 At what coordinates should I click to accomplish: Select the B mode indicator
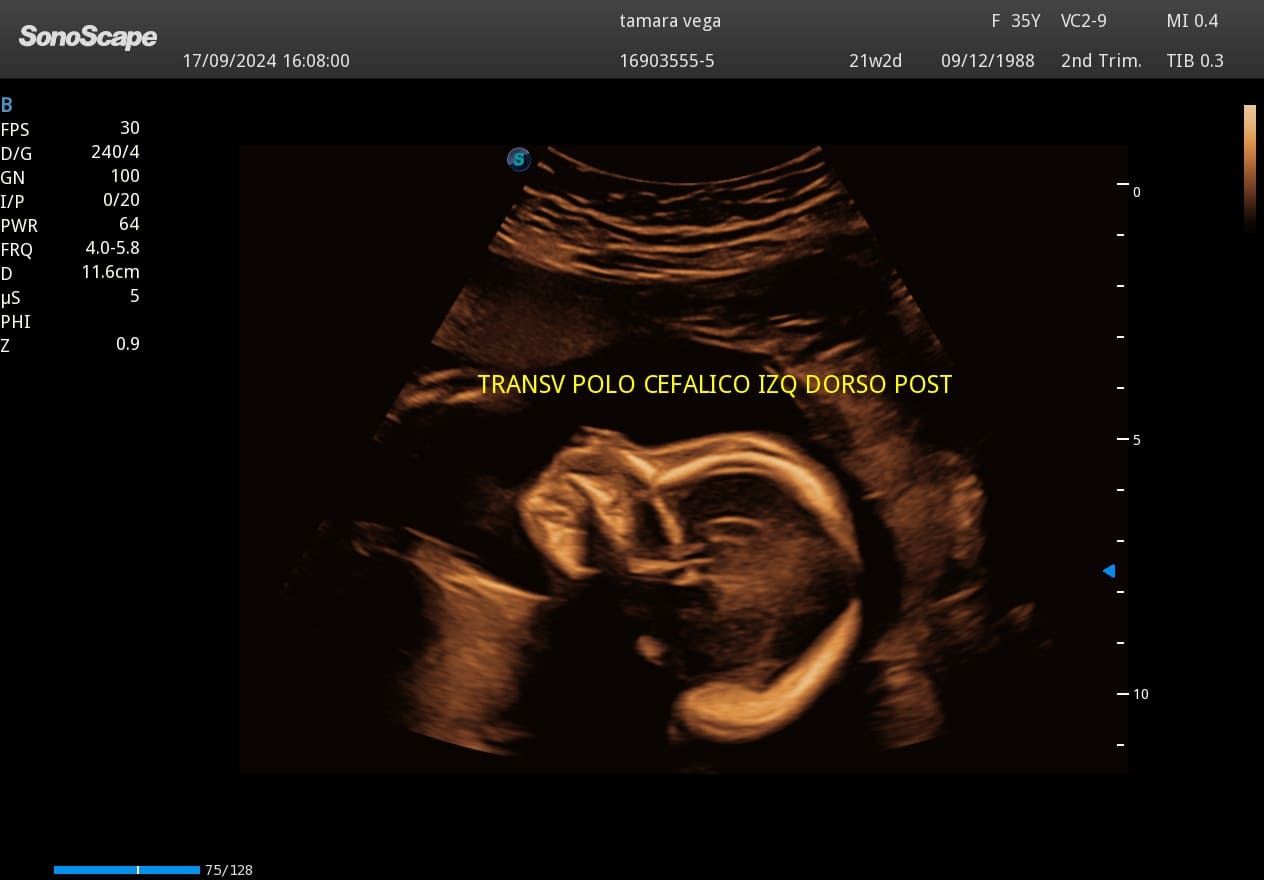[7, 105]
